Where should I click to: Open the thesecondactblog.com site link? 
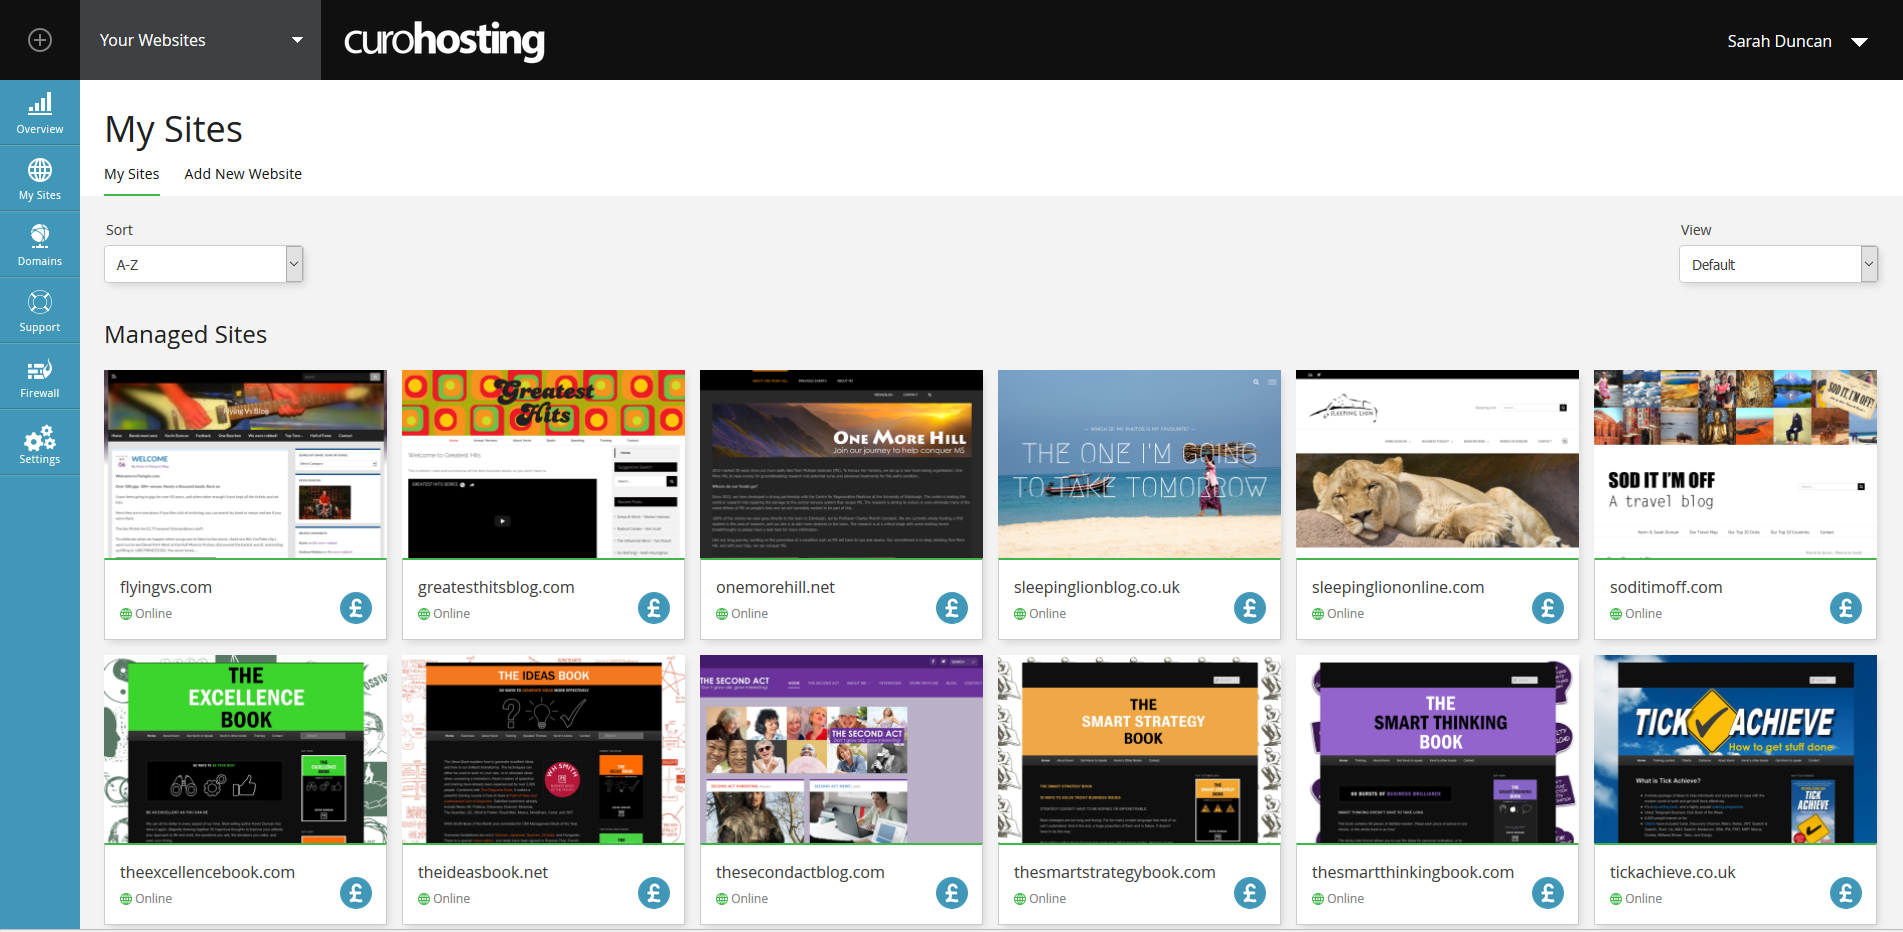800,872
